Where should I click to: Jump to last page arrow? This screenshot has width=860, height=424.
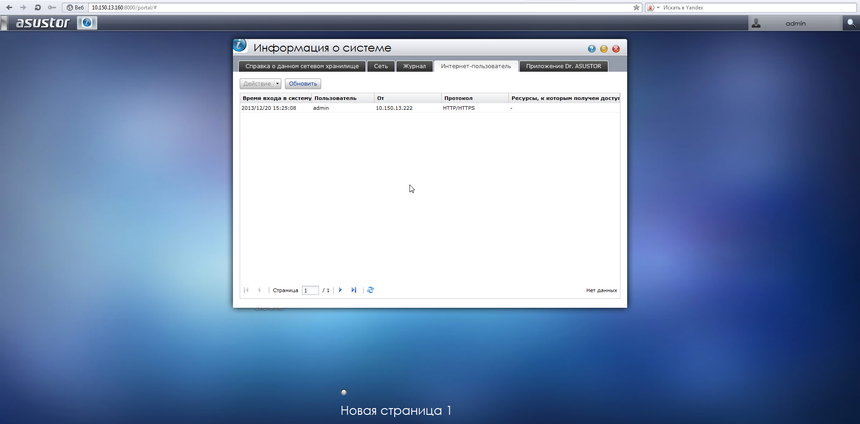coord(354,290)
